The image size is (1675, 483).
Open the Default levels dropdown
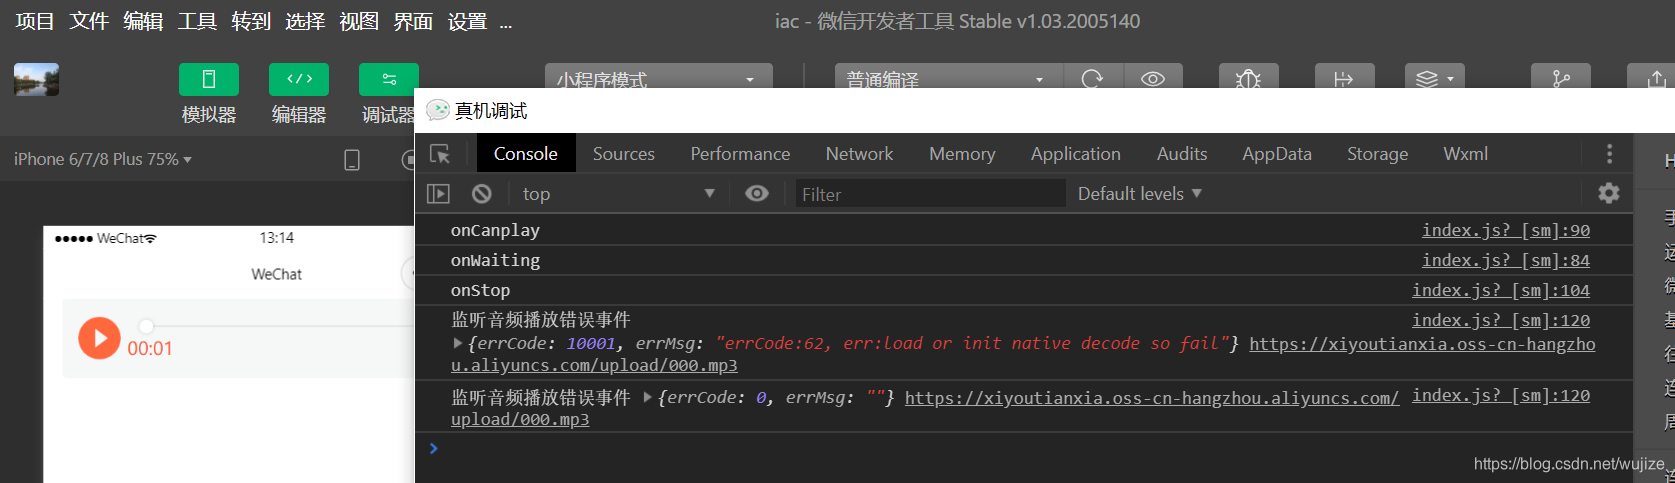click(1140, 194)
